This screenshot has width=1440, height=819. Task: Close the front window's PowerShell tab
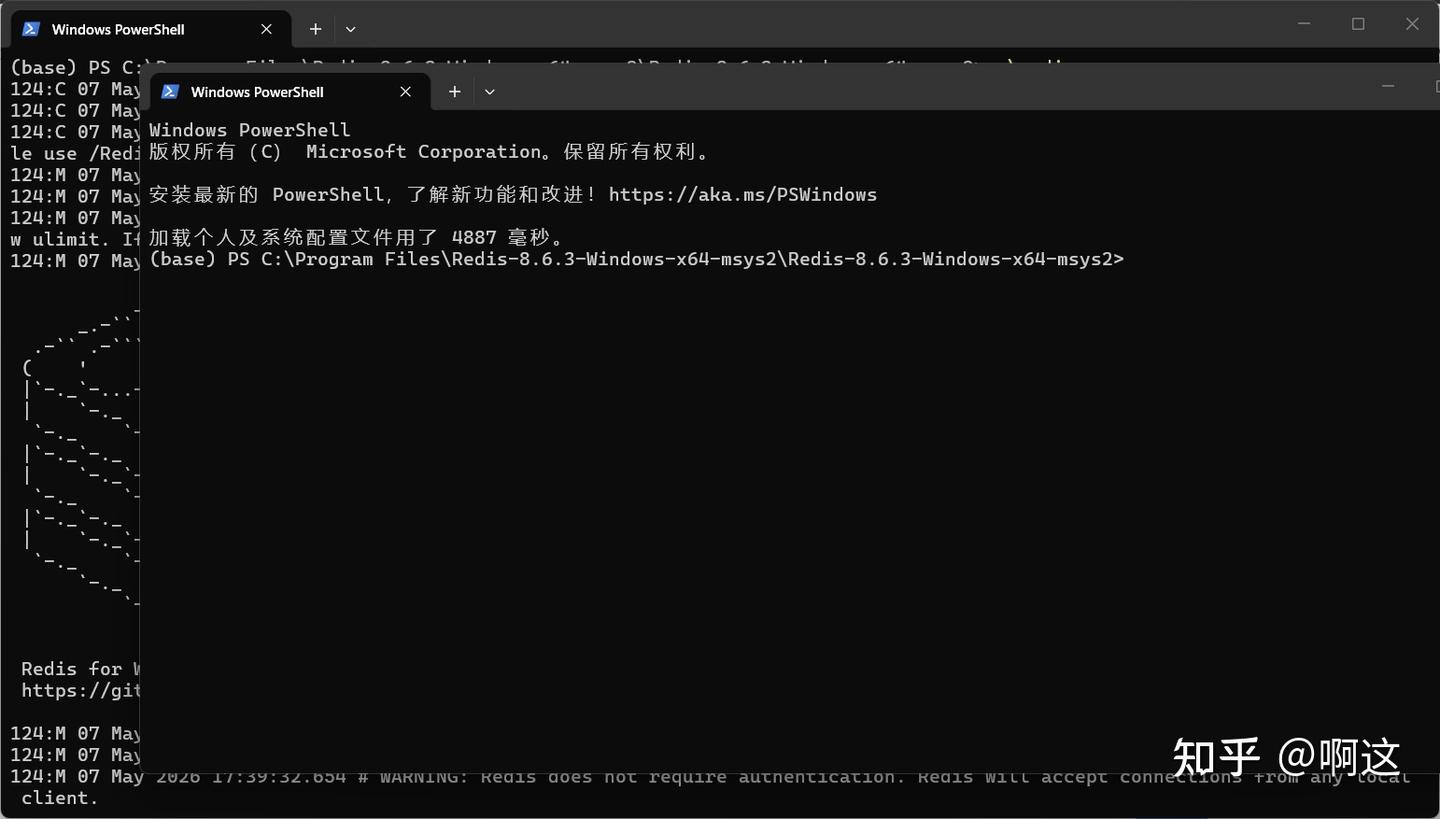pos(405,91)
